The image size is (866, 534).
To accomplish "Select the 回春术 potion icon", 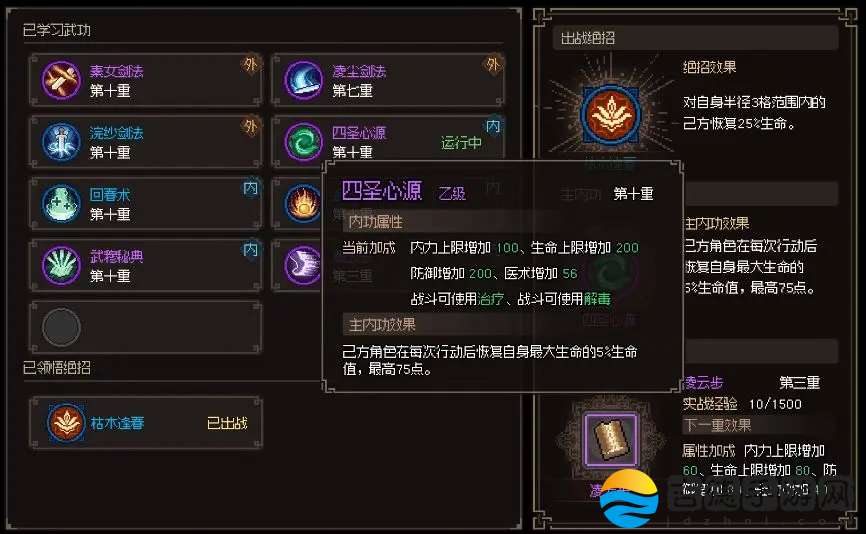I will (61, 204).
